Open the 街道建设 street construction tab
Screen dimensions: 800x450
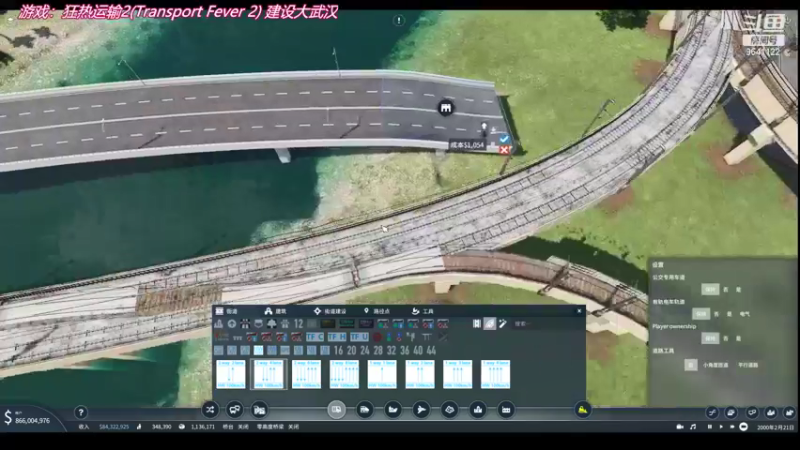(330, 311)
